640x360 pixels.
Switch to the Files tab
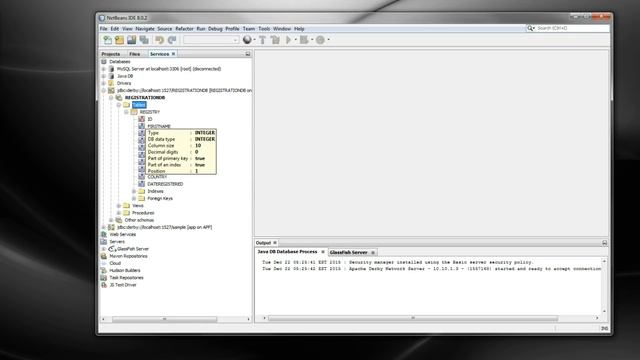coord(135,54)
